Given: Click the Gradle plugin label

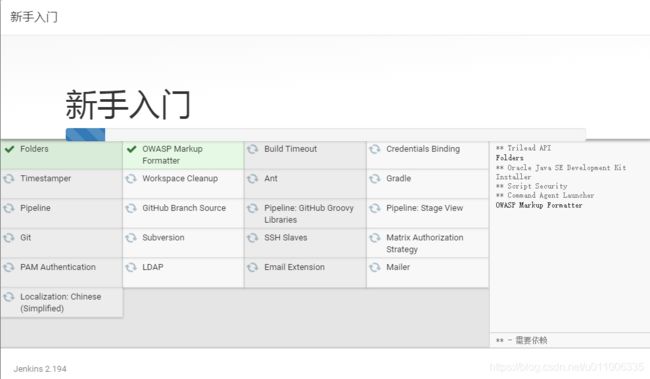Looking at the screenshot, I should tap(398, 179).
